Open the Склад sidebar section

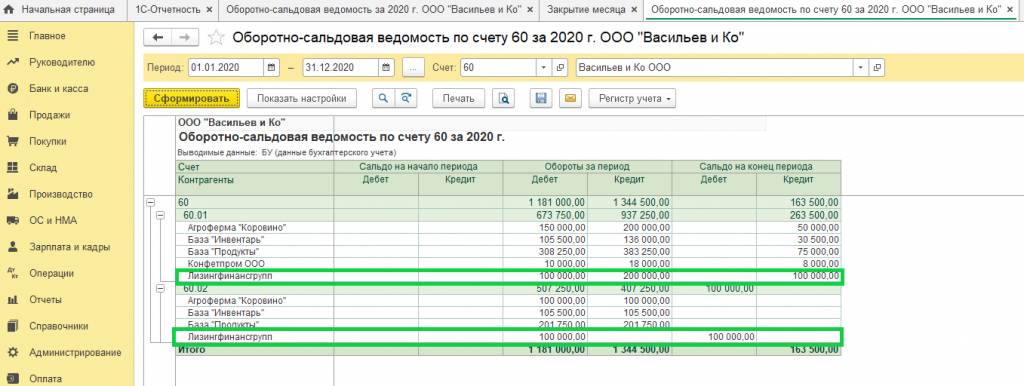42,168
